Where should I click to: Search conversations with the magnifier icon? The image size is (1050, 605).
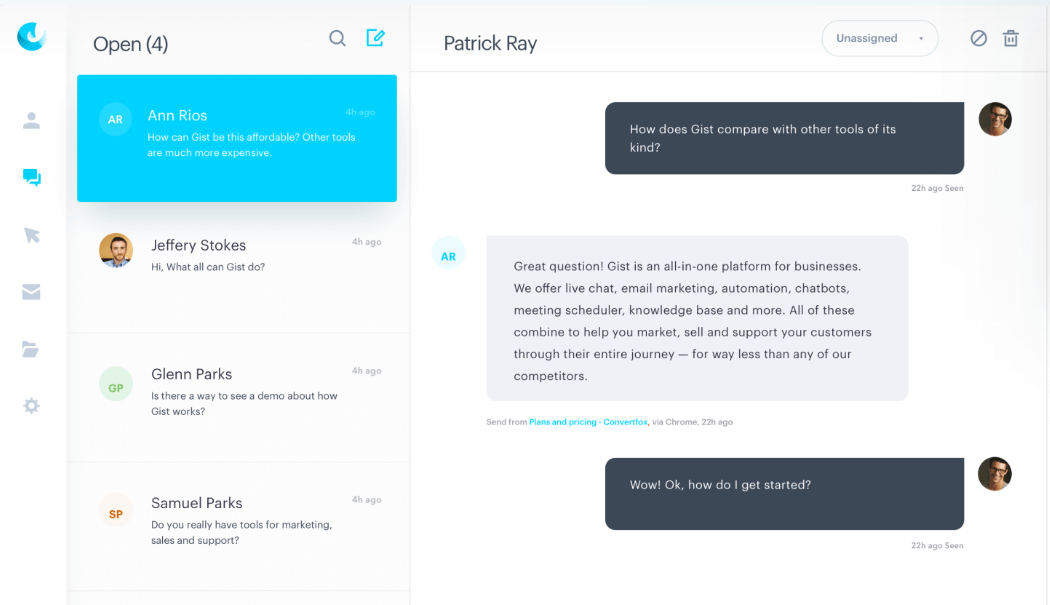click(338, 38)
